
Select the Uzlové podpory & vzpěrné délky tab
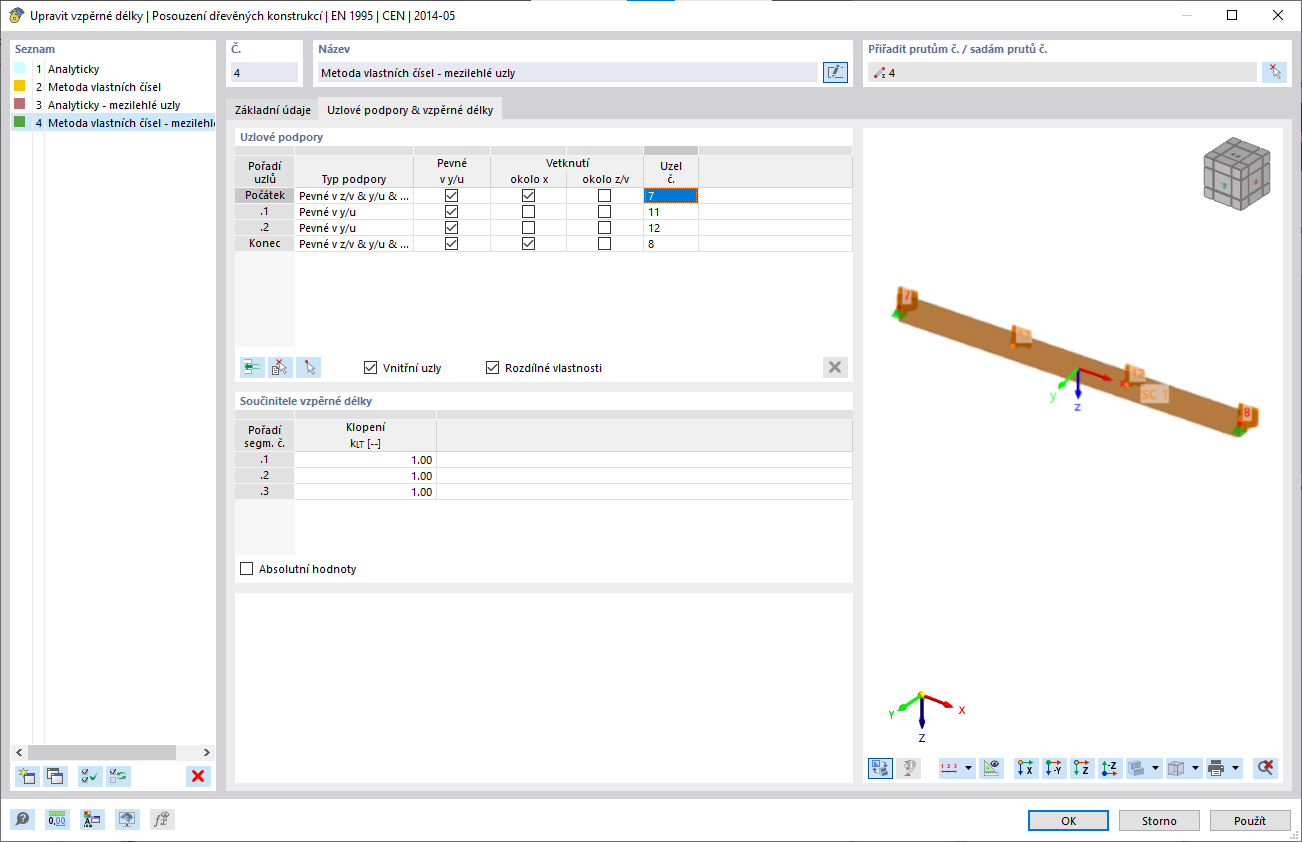tap(410, 110)
